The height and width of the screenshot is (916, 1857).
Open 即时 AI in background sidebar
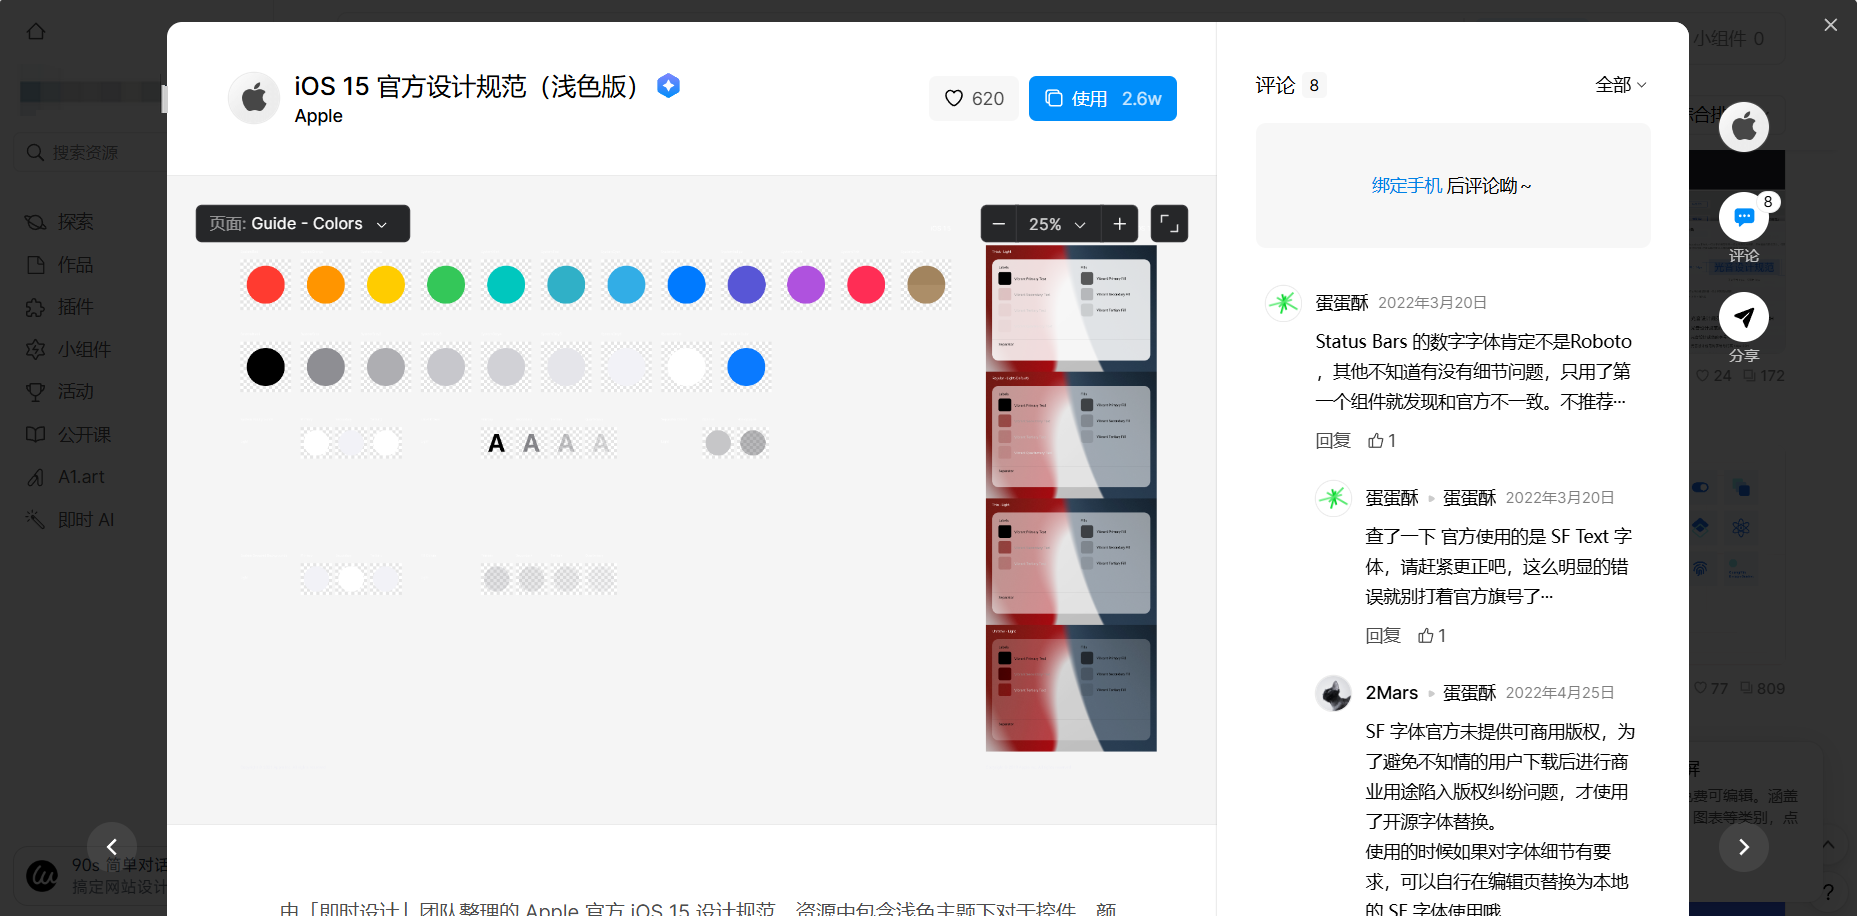70,520
